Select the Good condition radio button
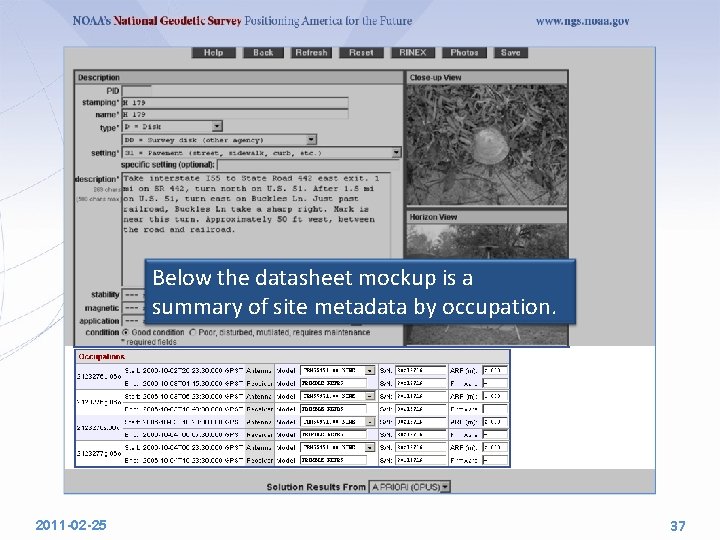The height and width of the screenshot is (540, 720). tap(126, 332)
